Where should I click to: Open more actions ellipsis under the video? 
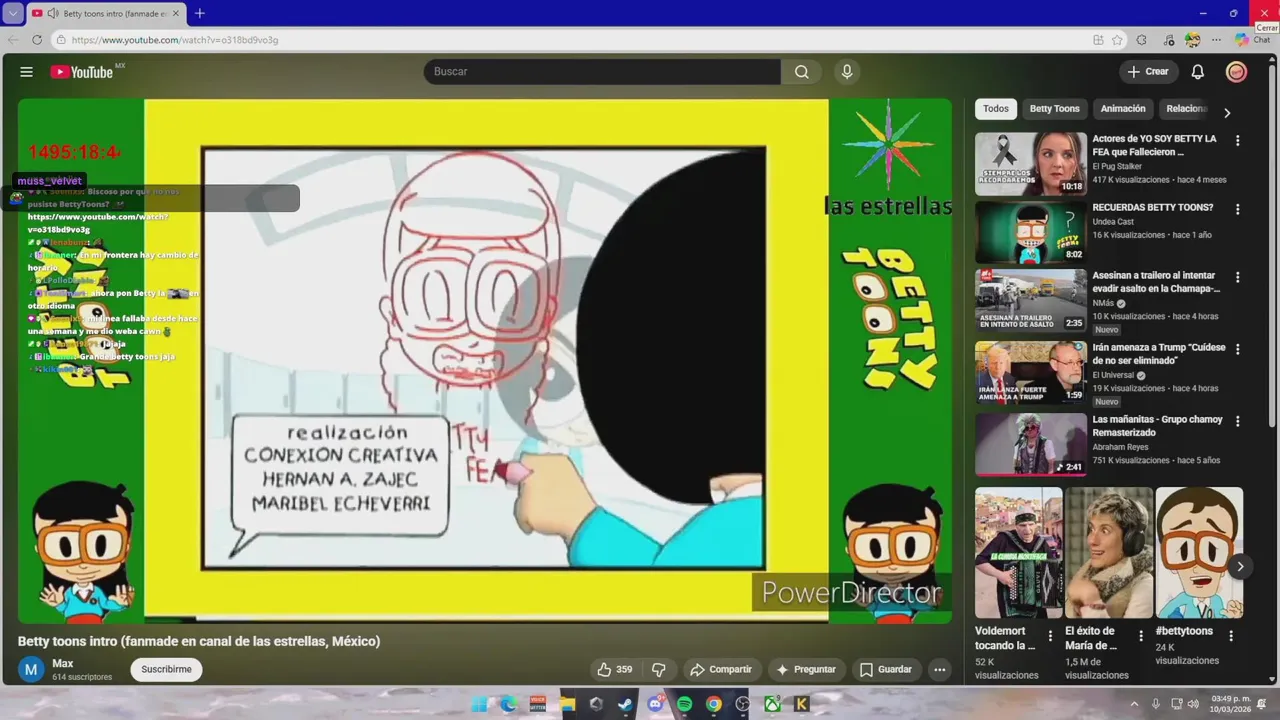(939, 670)
